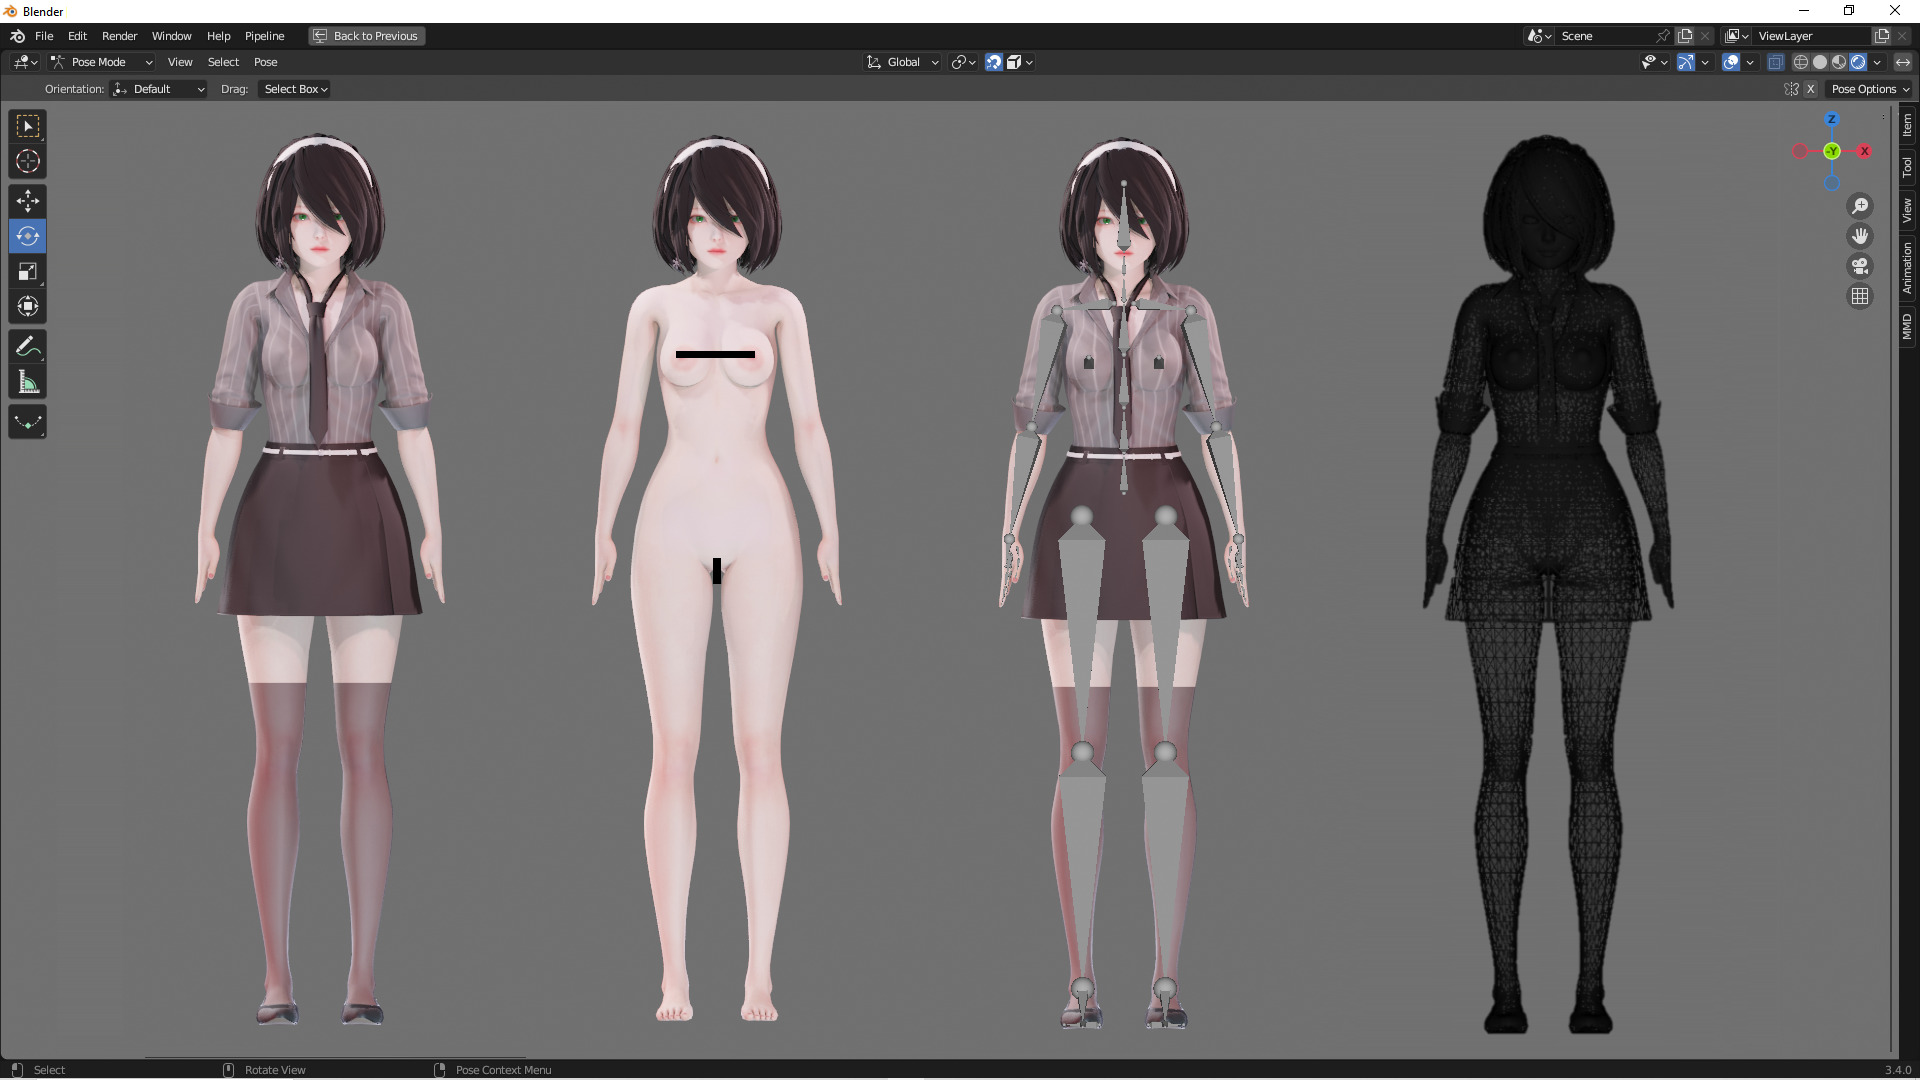The width and height of the screenshot is (1920, 1080).
Task: Click the Blender logo menu icon
Action: (x=17, y=36)
